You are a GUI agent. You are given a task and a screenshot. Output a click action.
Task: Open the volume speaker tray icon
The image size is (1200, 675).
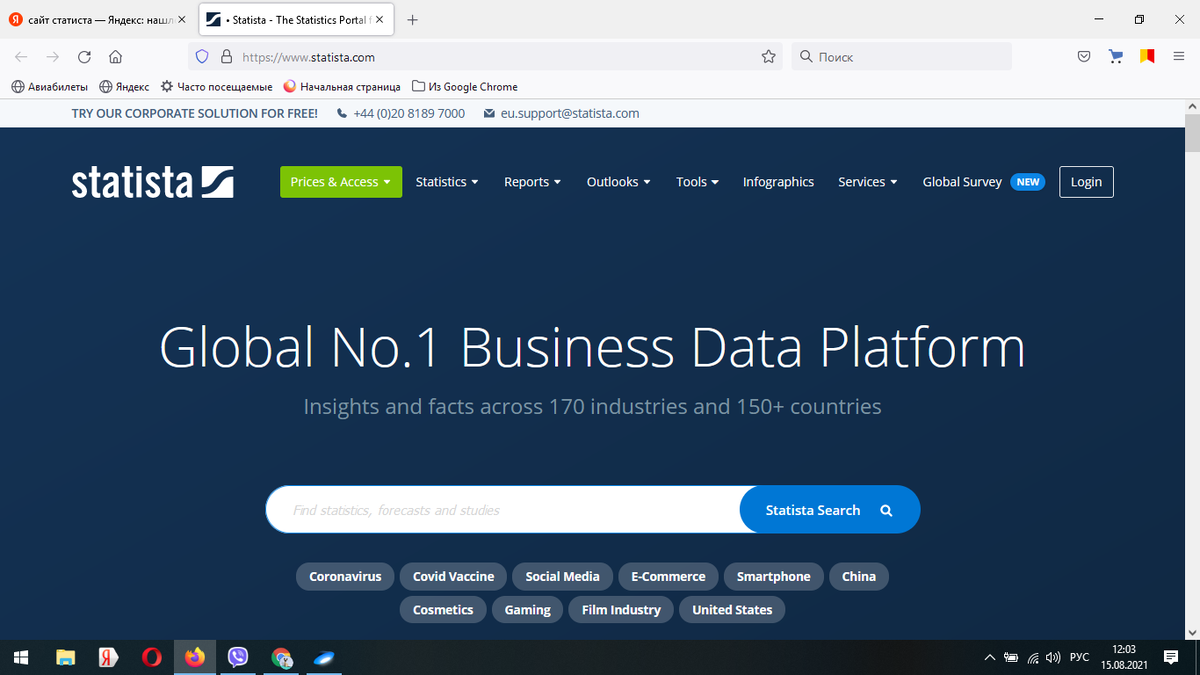(1052, 657)
